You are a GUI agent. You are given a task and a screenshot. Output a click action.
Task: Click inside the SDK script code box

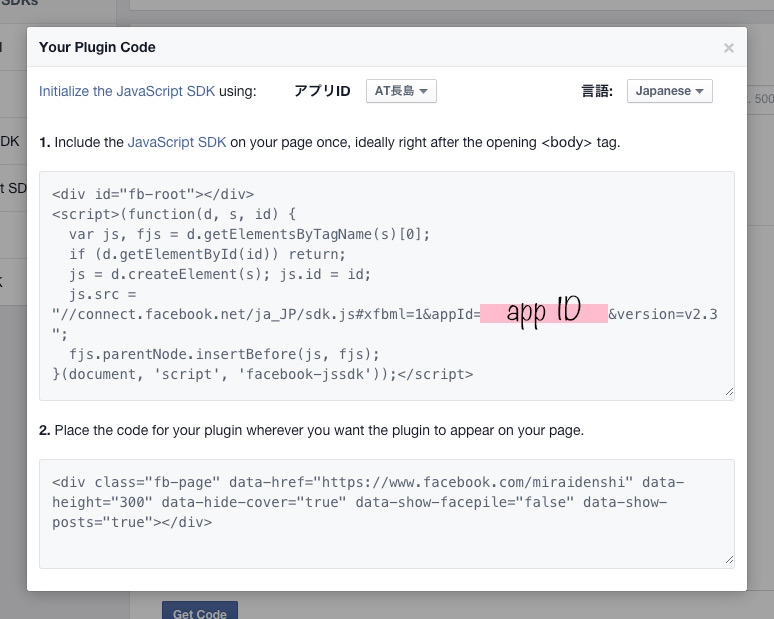point(387,285)
